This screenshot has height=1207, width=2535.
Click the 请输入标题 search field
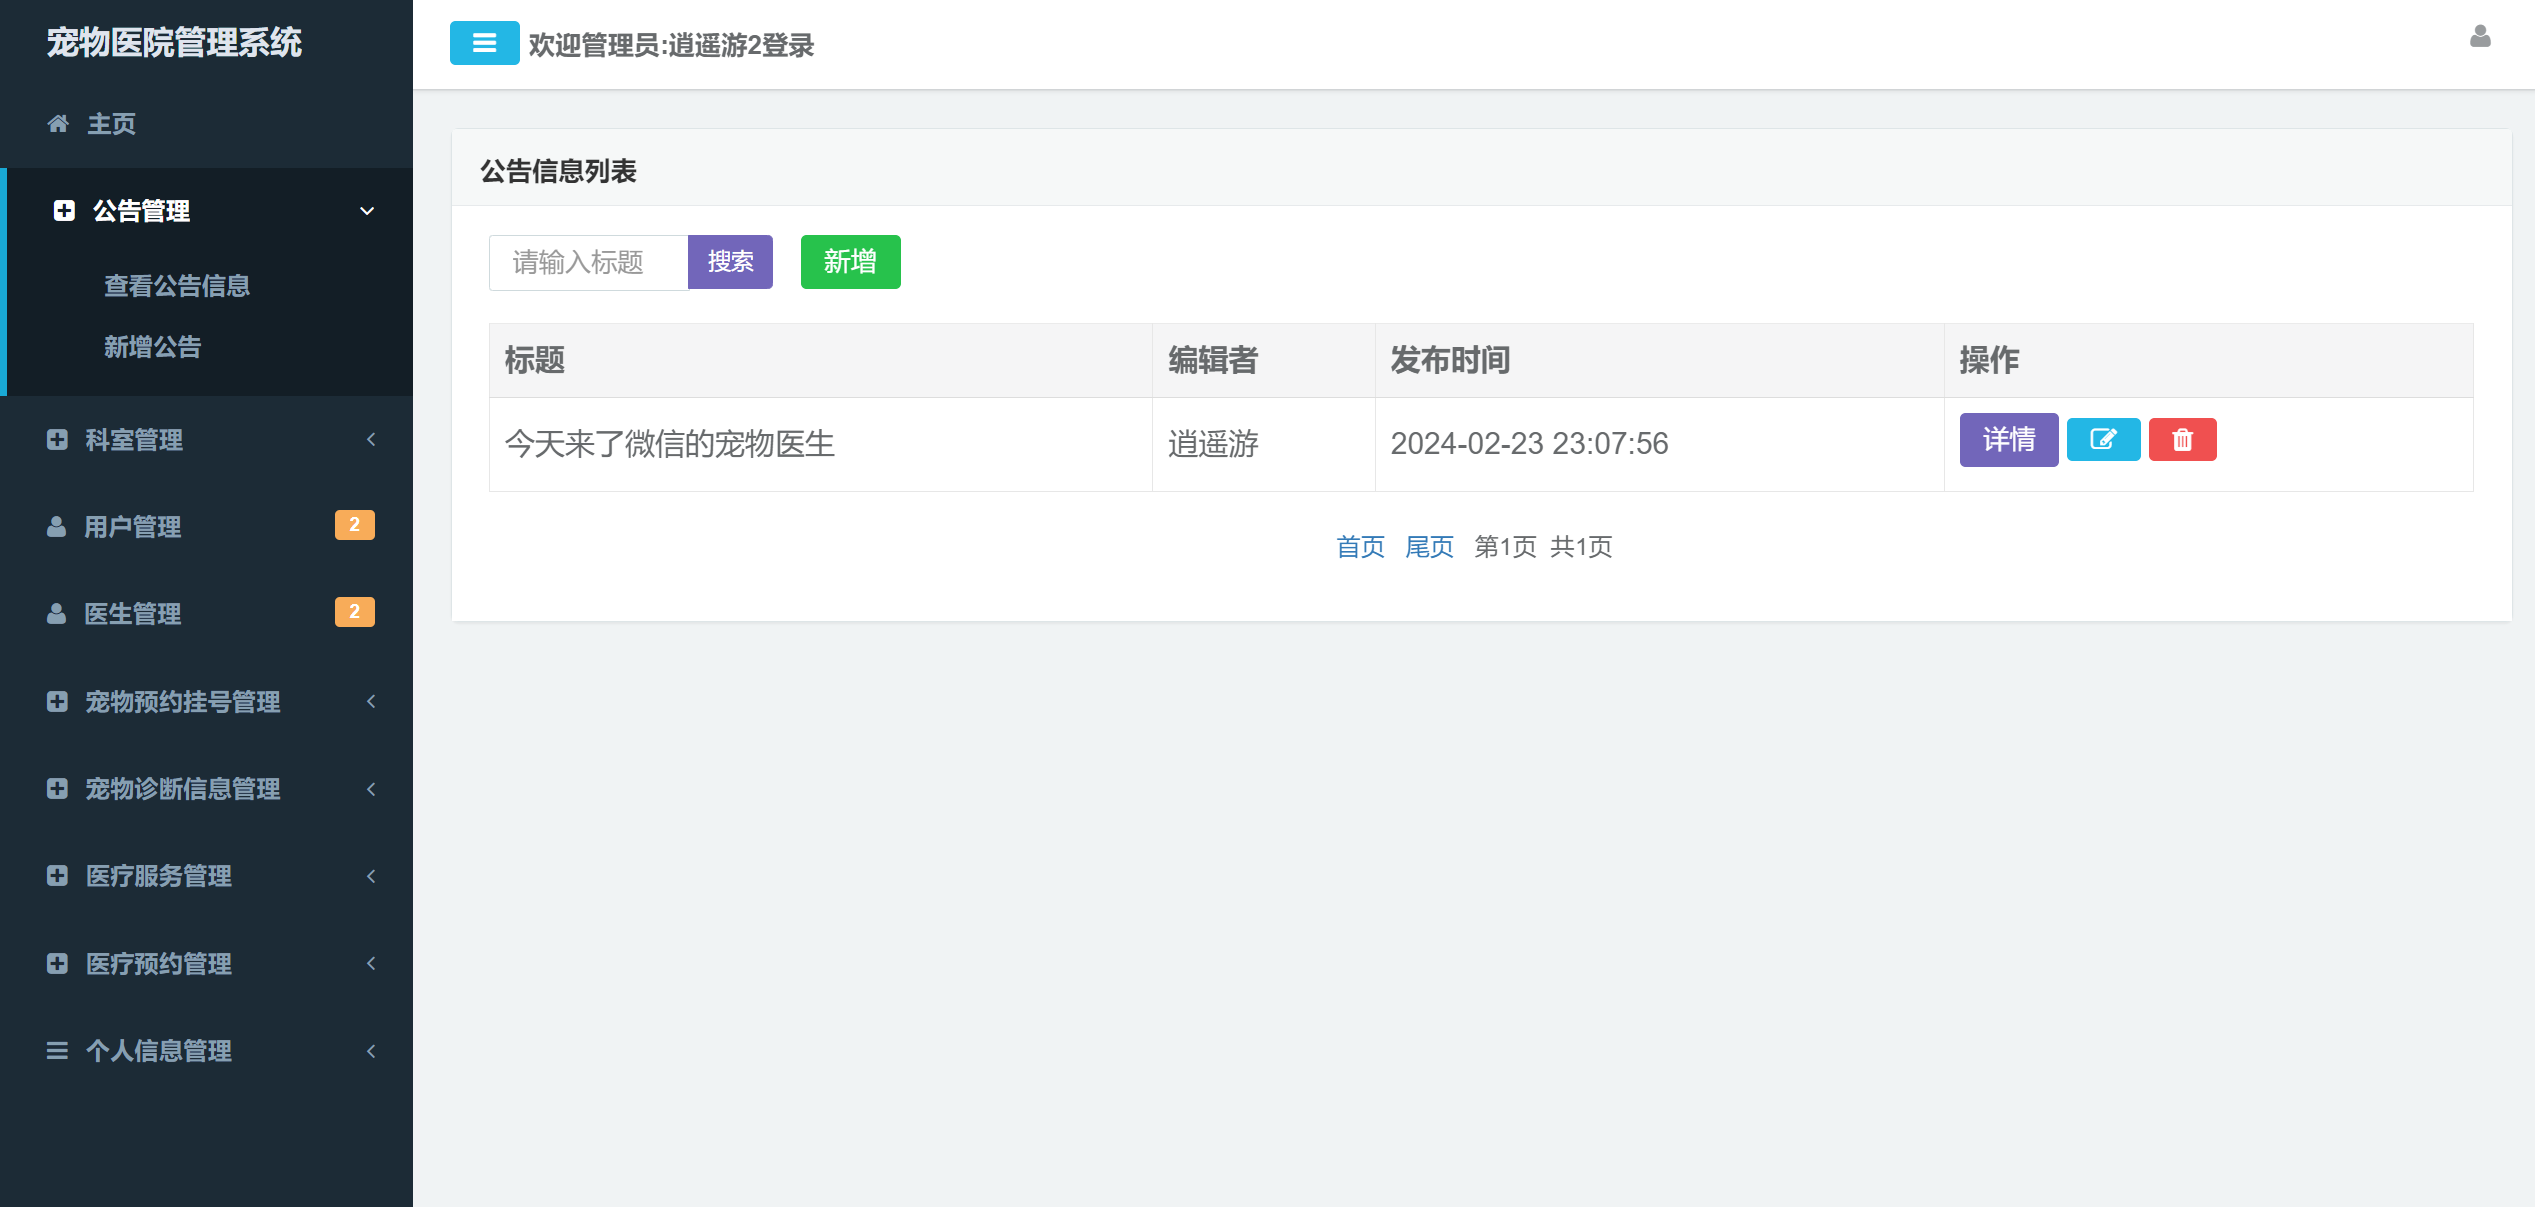pyautogui.click(x=588, y=263)
